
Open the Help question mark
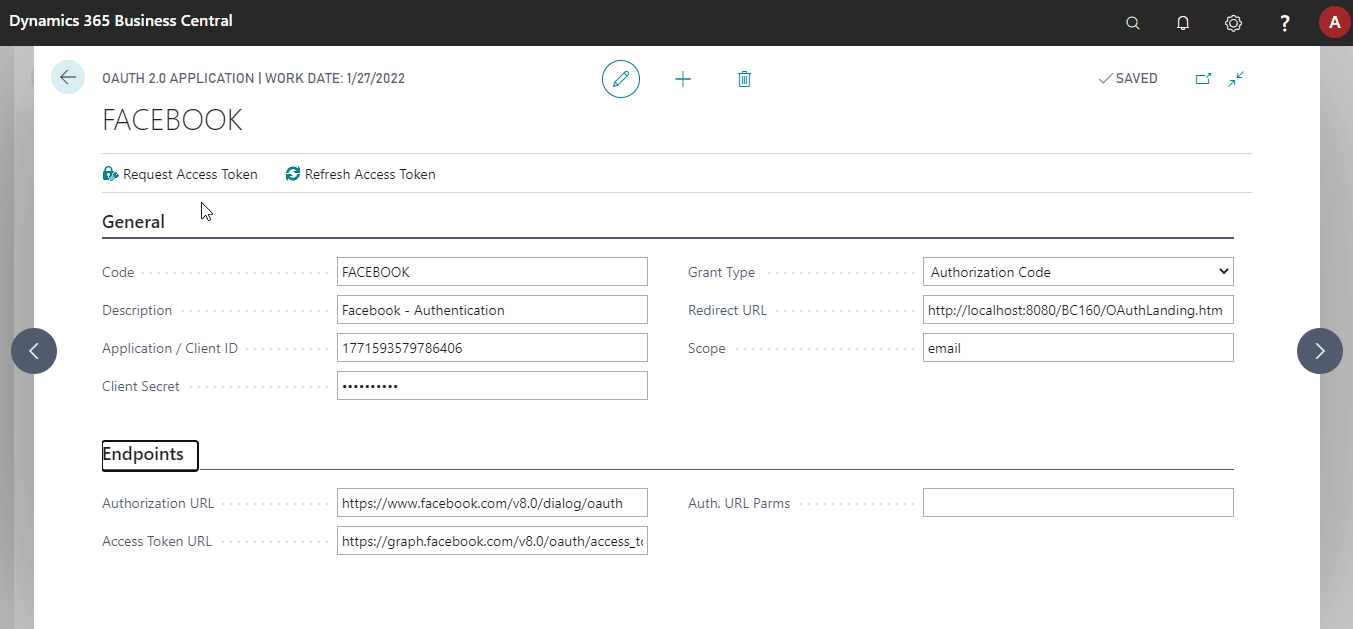pos(1285,22)
